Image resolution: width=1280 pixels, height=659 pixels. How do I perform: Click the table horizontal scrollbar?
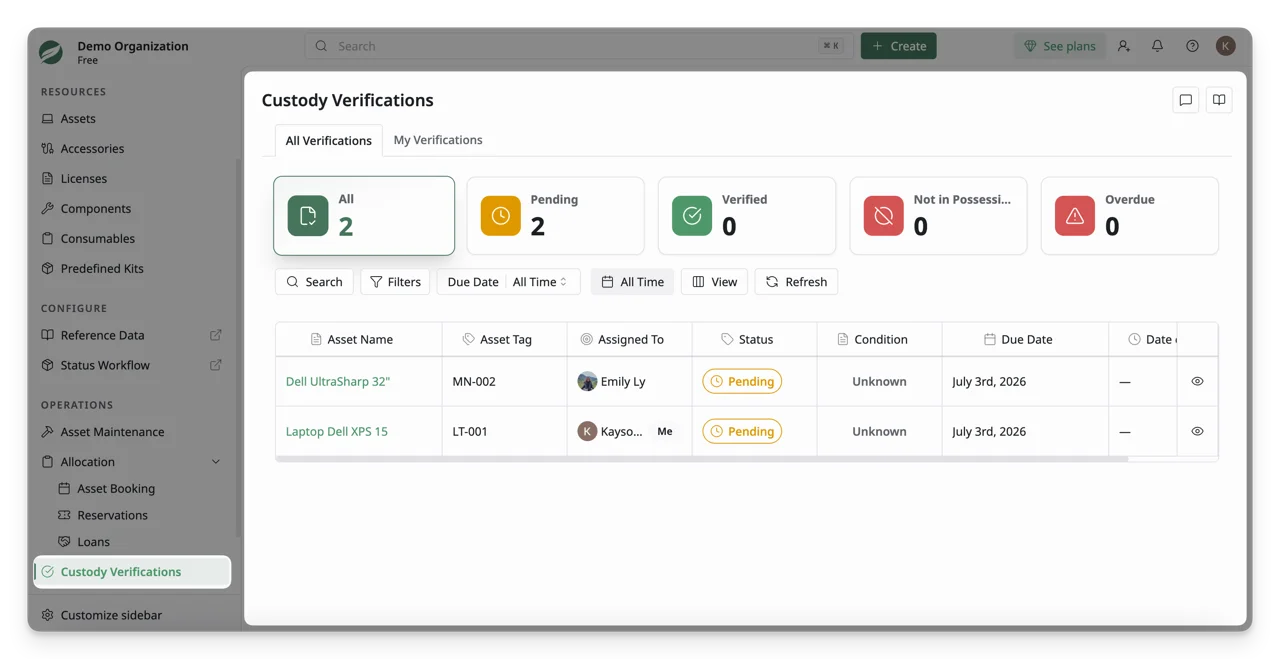(702, 459)
